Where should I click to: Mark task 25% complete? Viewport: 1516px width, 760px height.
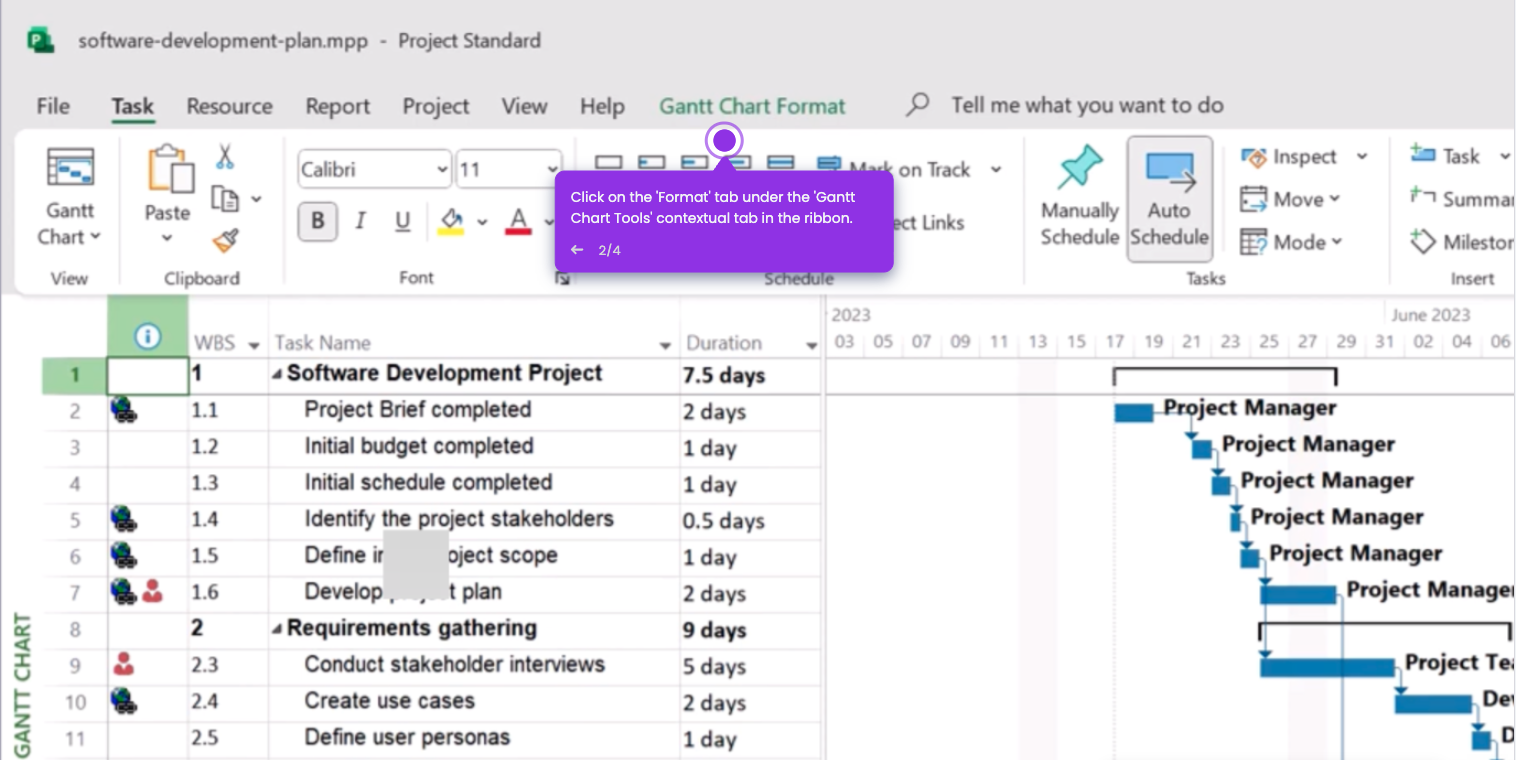point(652,162)
